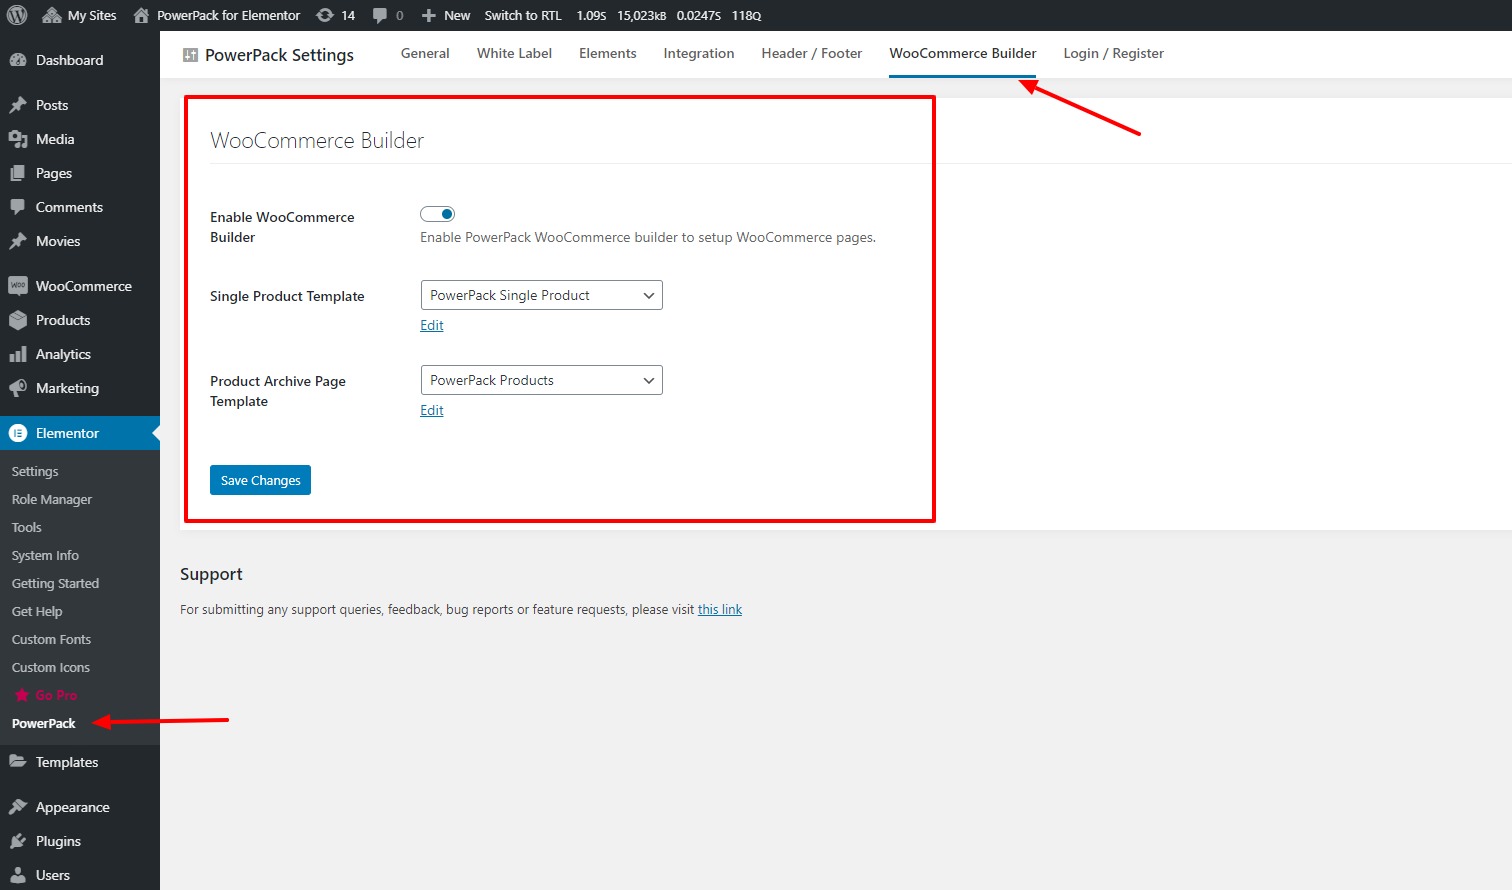Collapse the Elementor submenu
The image size is (1512, 890).
tap(67, 432)
